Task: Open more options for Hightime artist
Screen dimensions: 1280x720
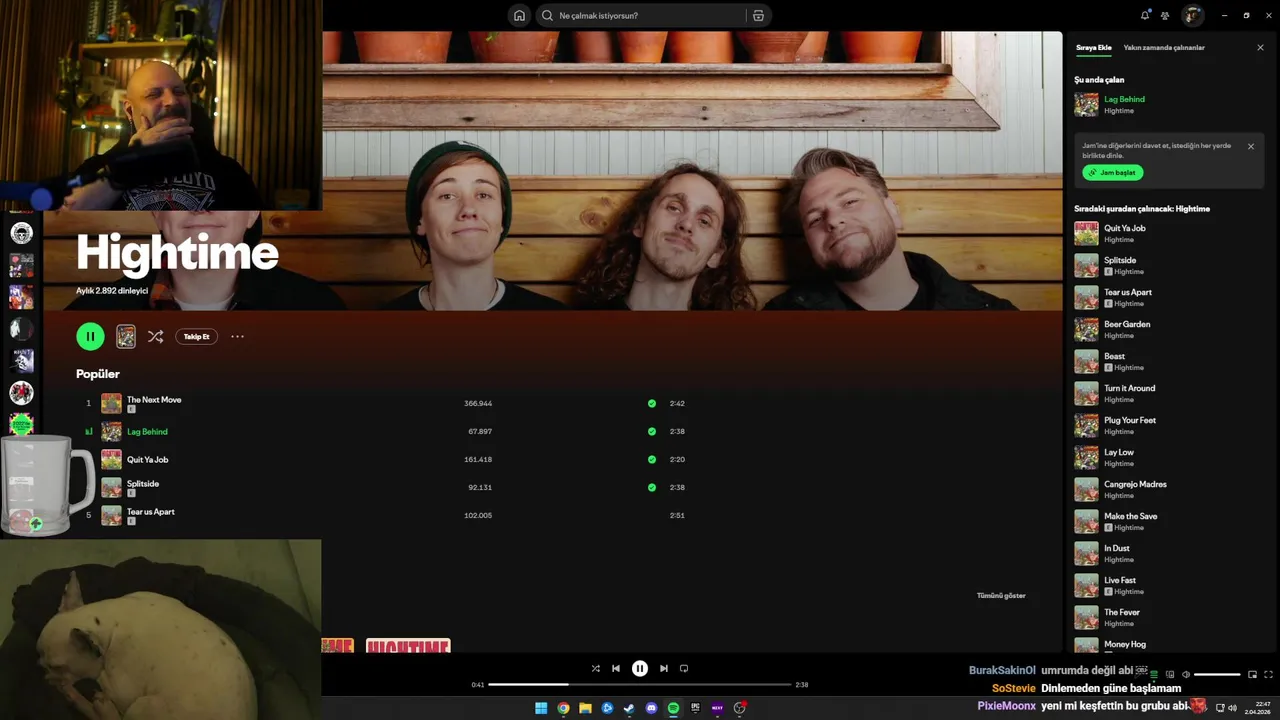Action: pyautogui.click(x=237, y=336)
